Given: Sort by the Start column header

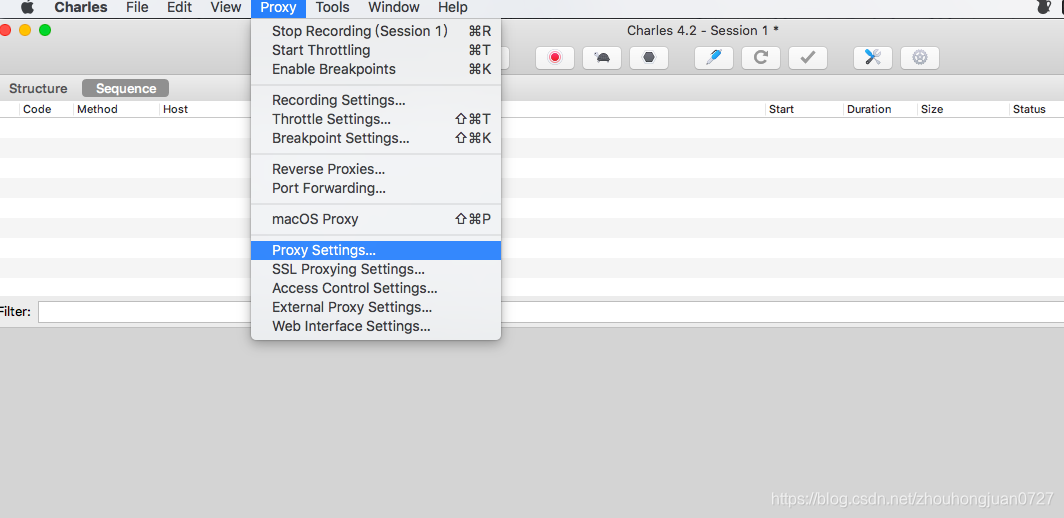Looking at the screenshot, I should pos(781,109).
